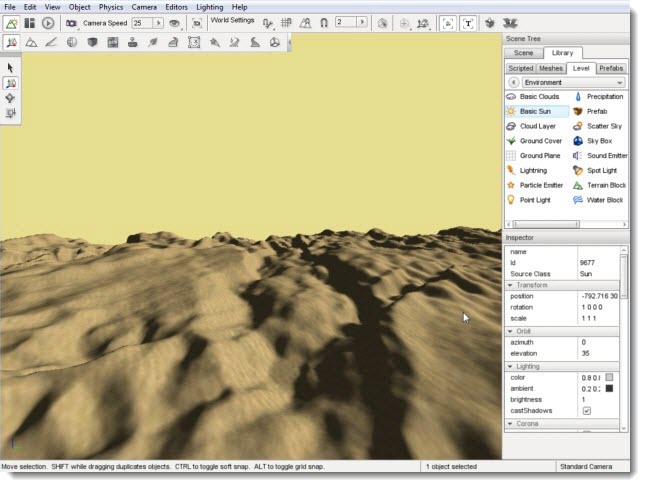Pick the Particle Emitter library item

(x=541, y=185)
